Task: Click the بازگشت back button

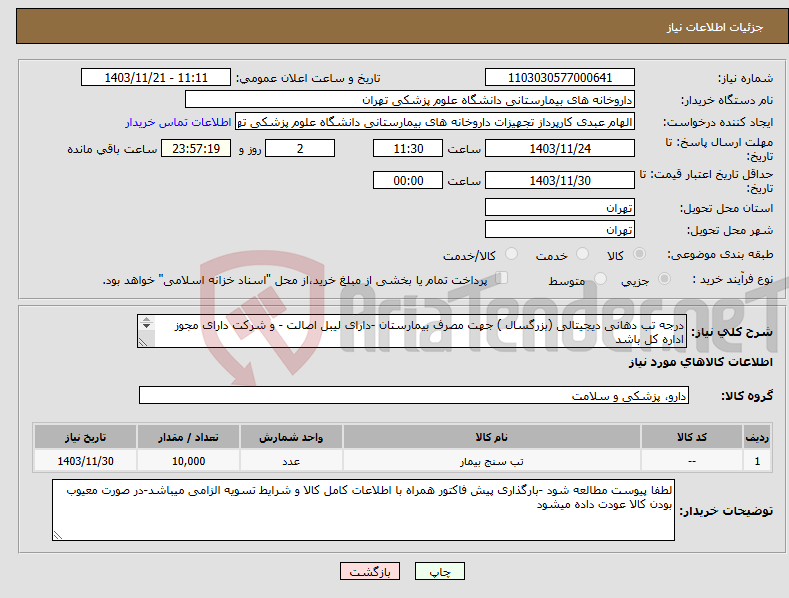Action: coord(370,572)
